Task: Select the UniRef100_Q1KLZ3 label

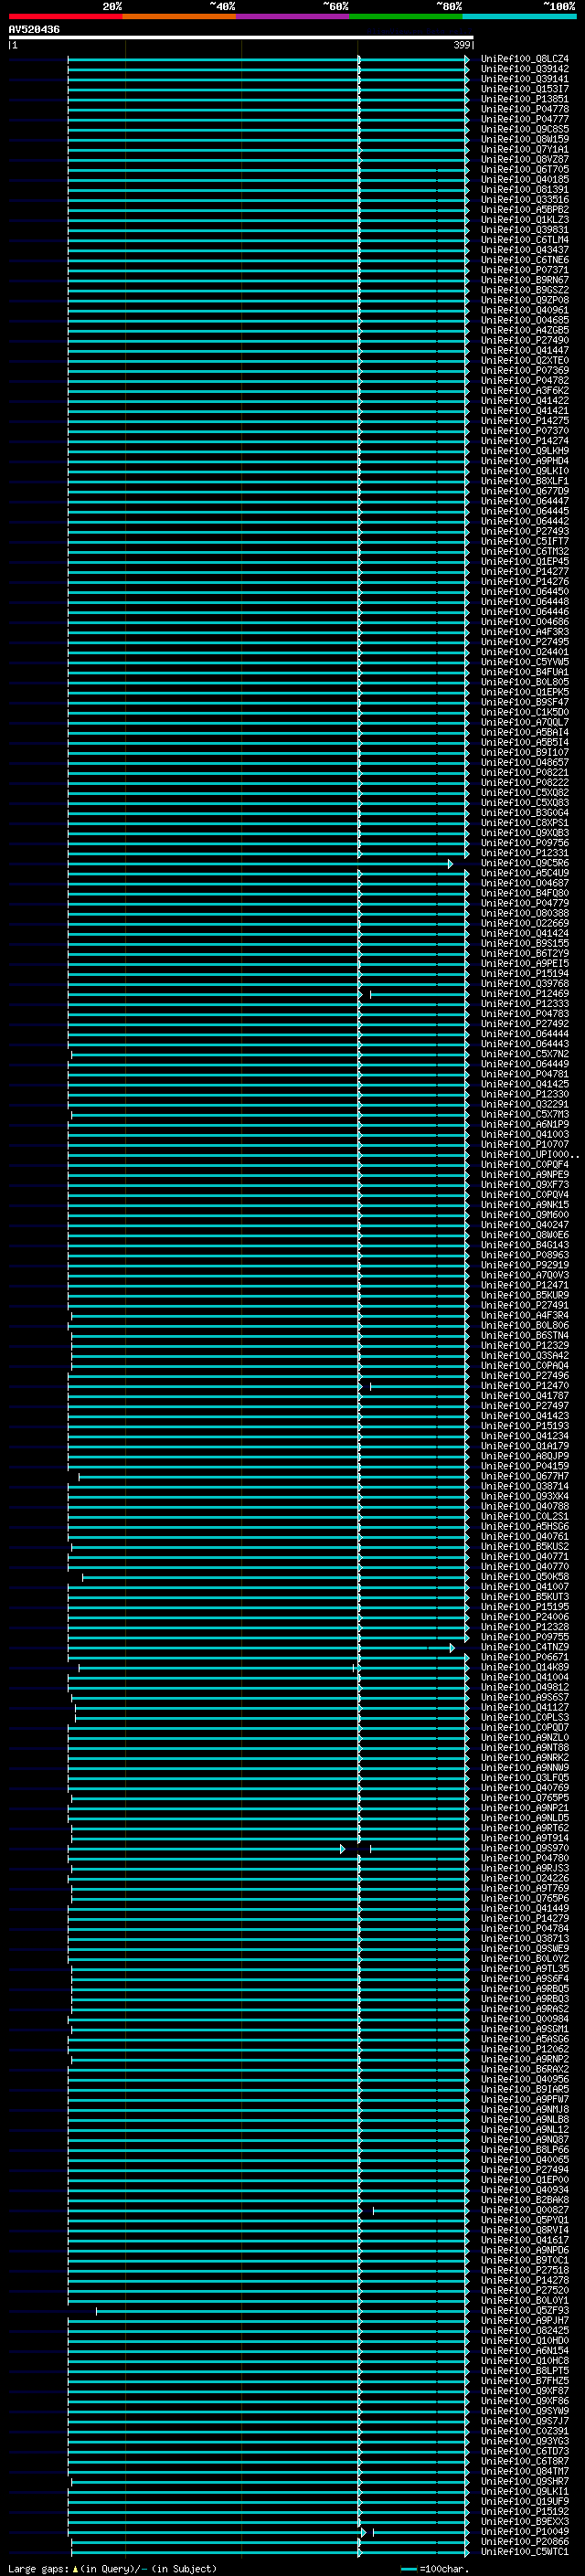Action: [524, 219]
